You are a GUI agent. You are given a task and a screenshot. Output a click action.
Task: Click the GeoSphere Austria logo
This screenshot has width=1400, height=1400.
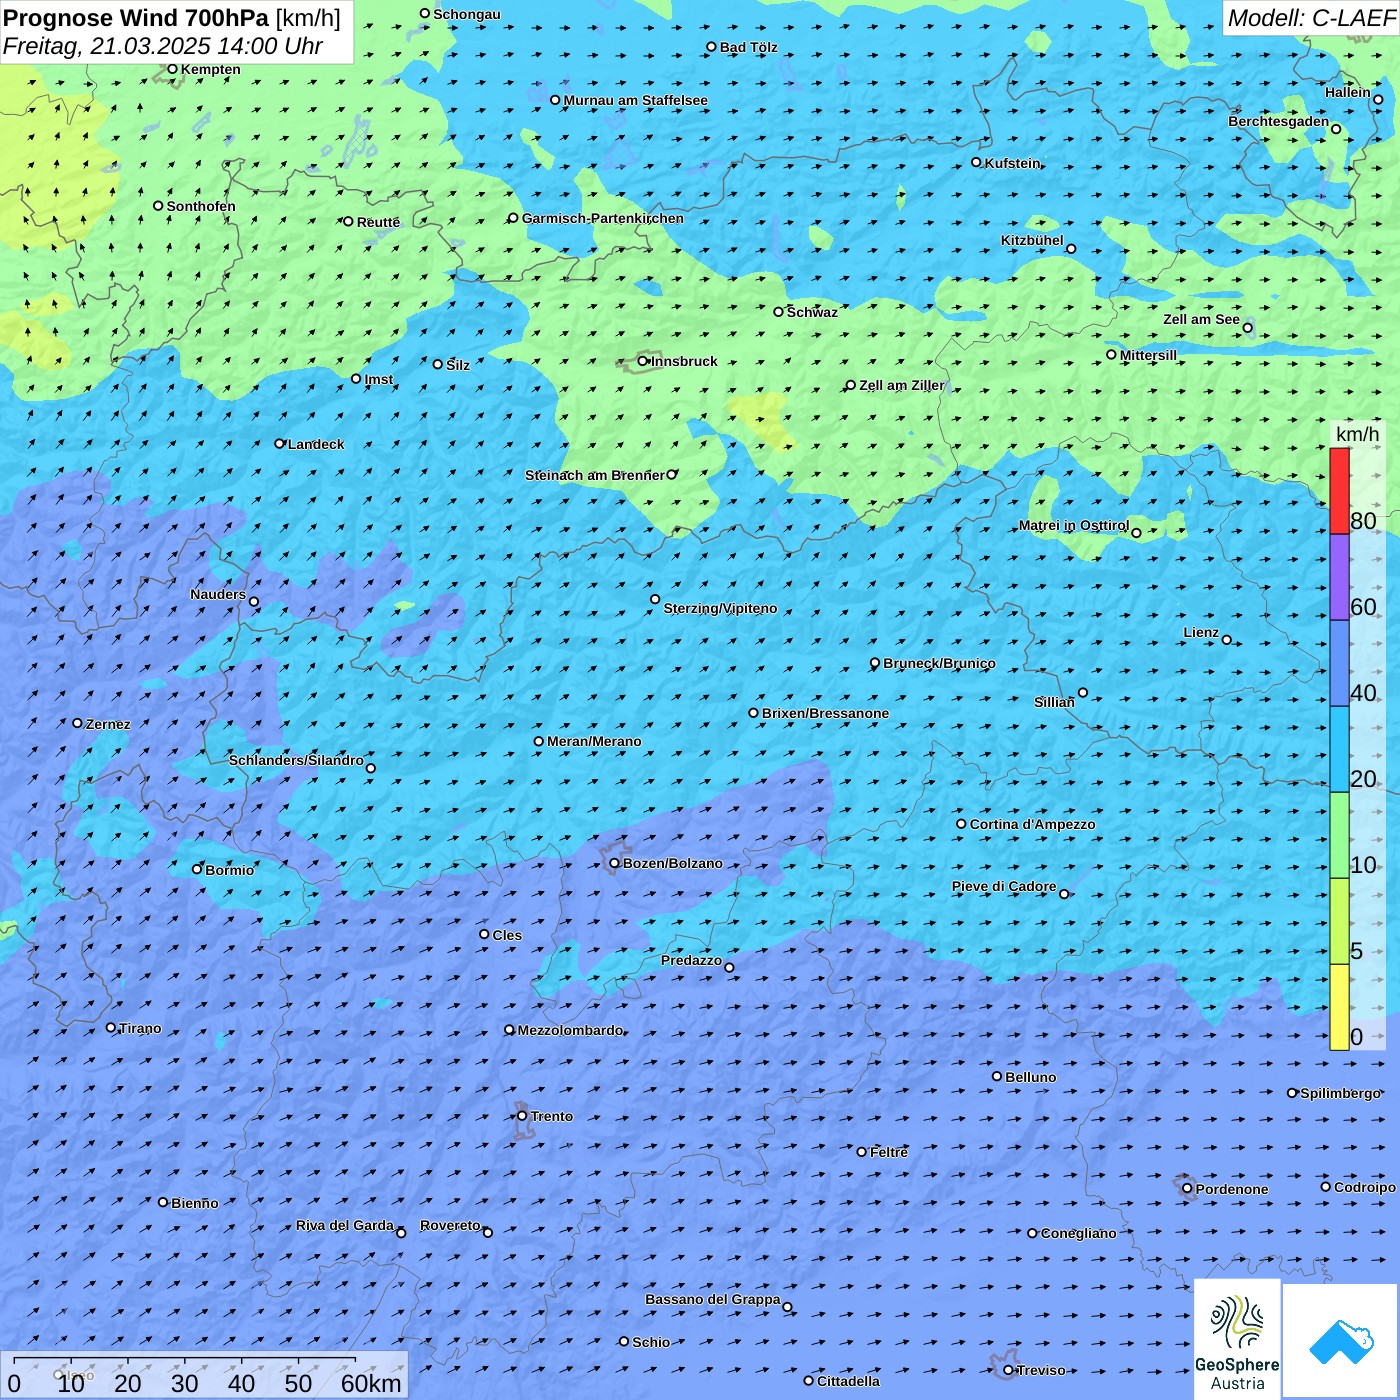(x=1237, y=1339)
